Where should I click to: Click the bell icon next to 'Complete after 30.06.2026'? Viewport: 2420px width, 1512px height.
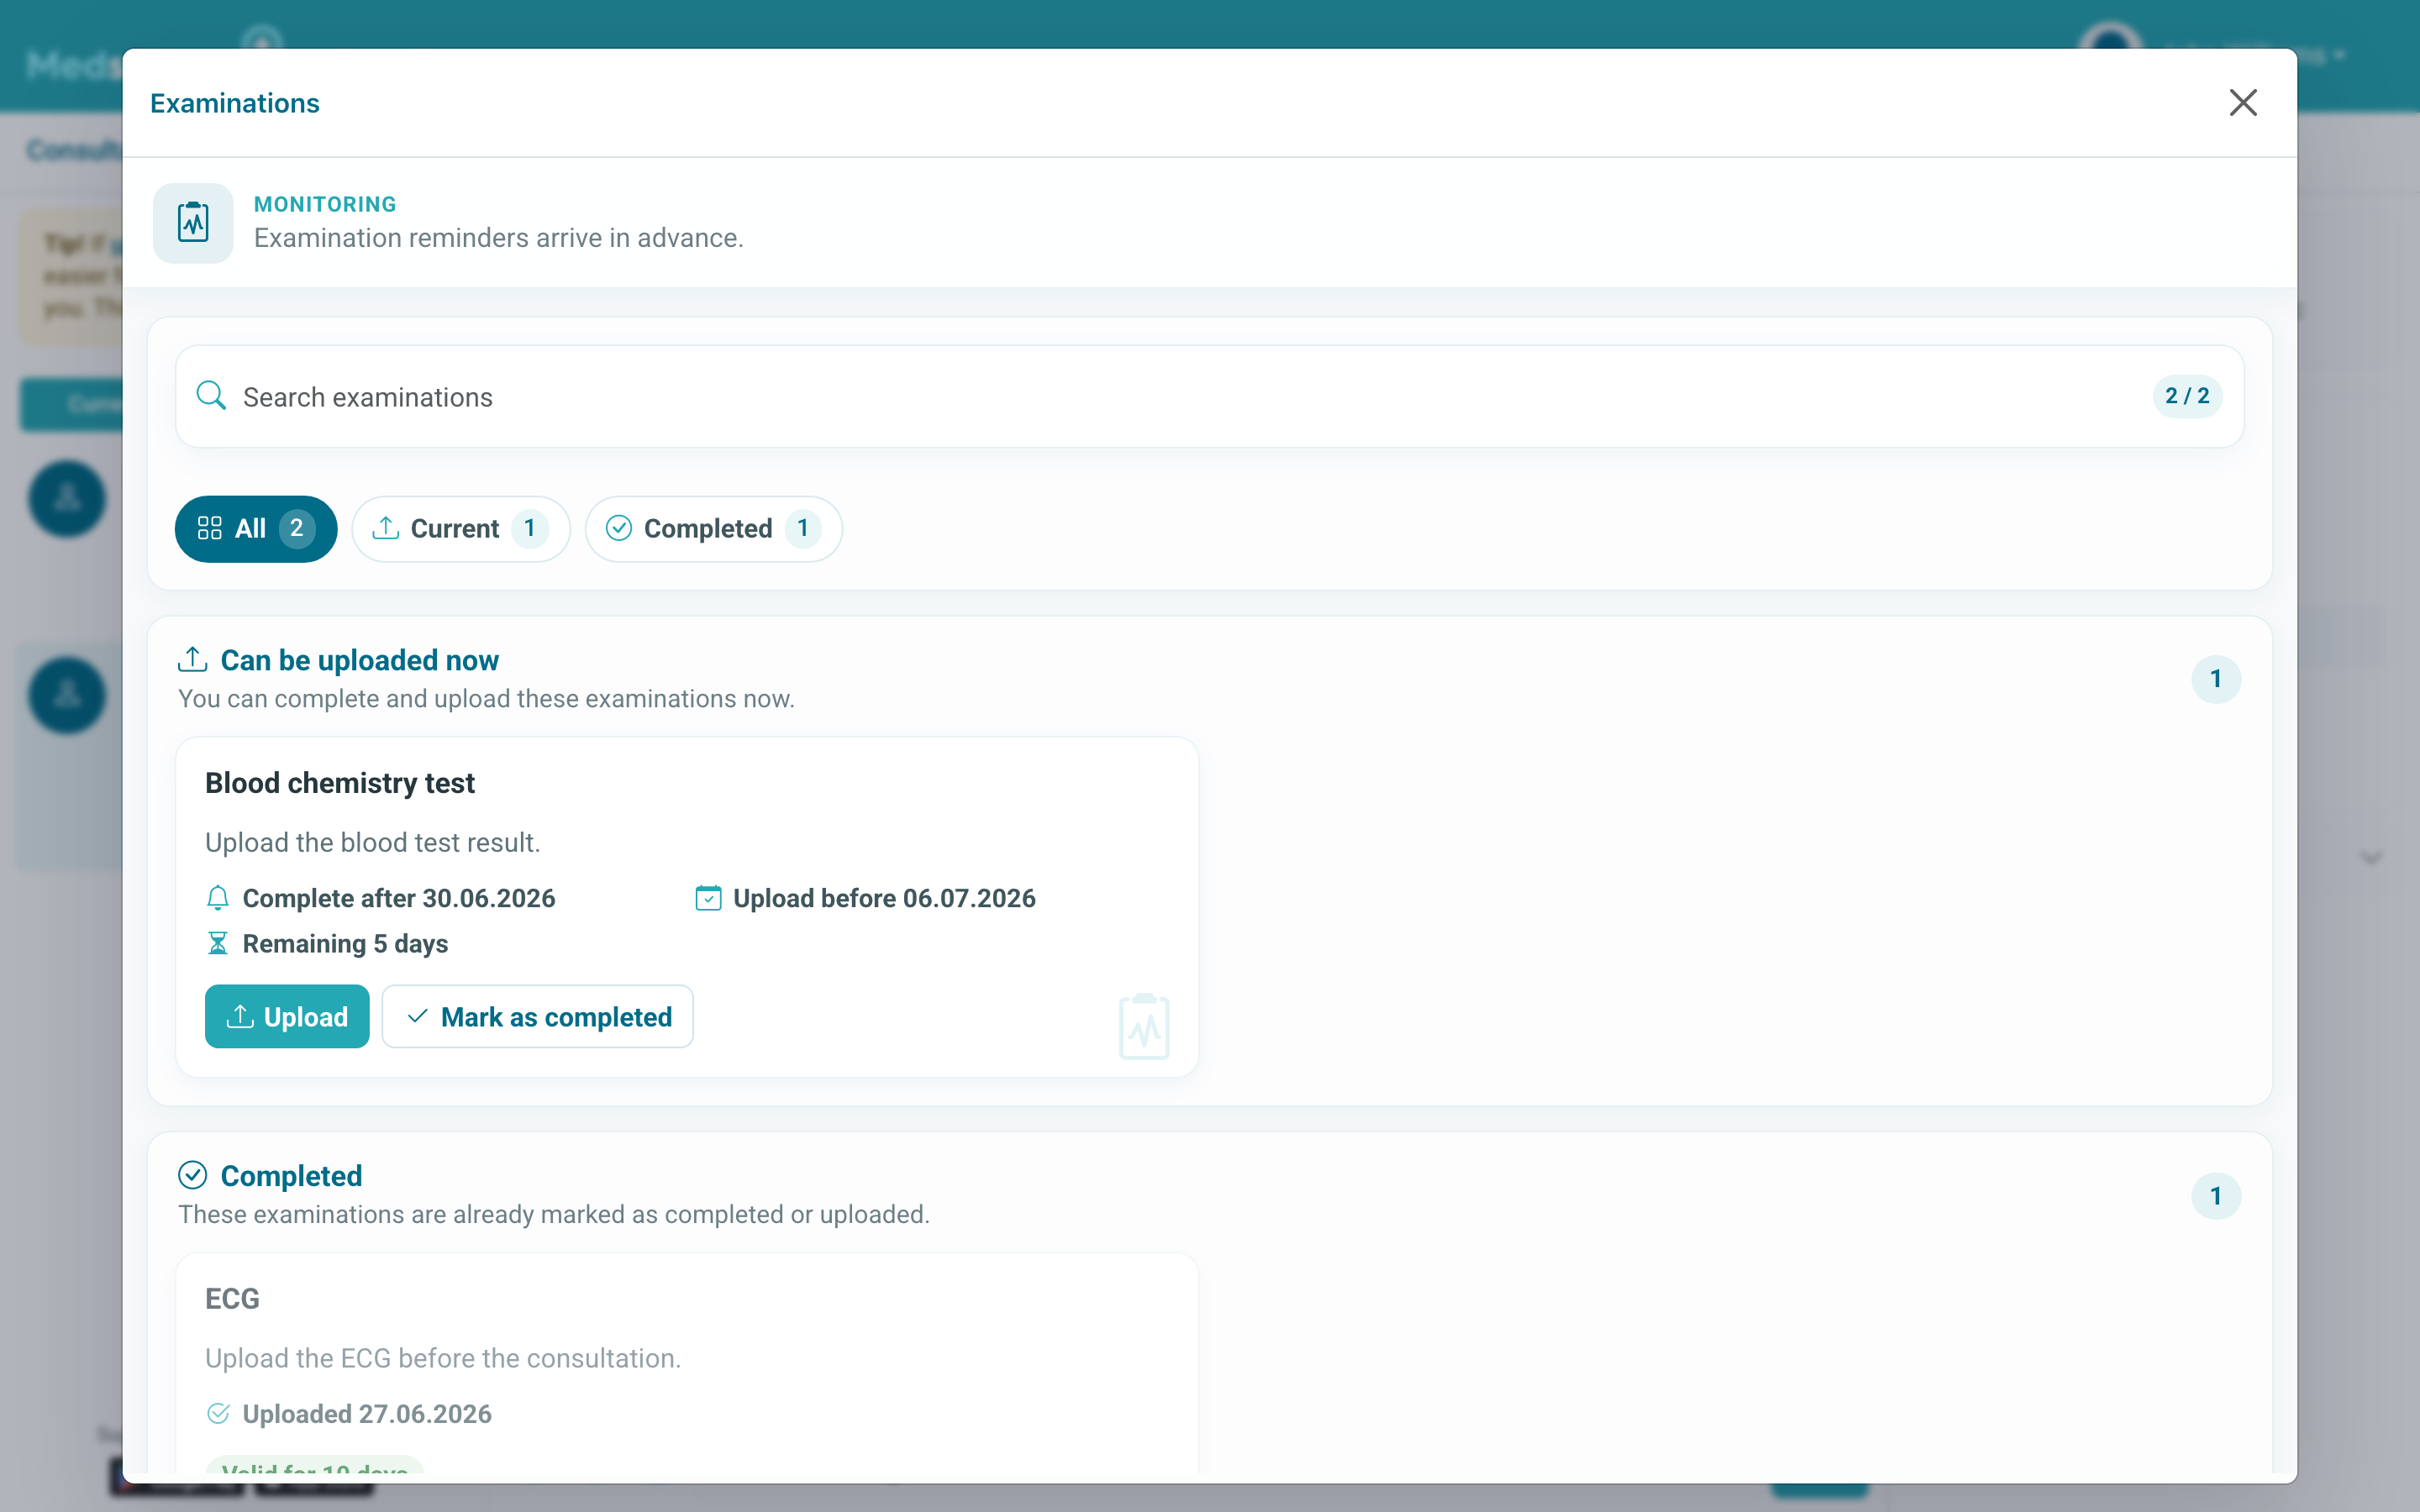point(217,898)
